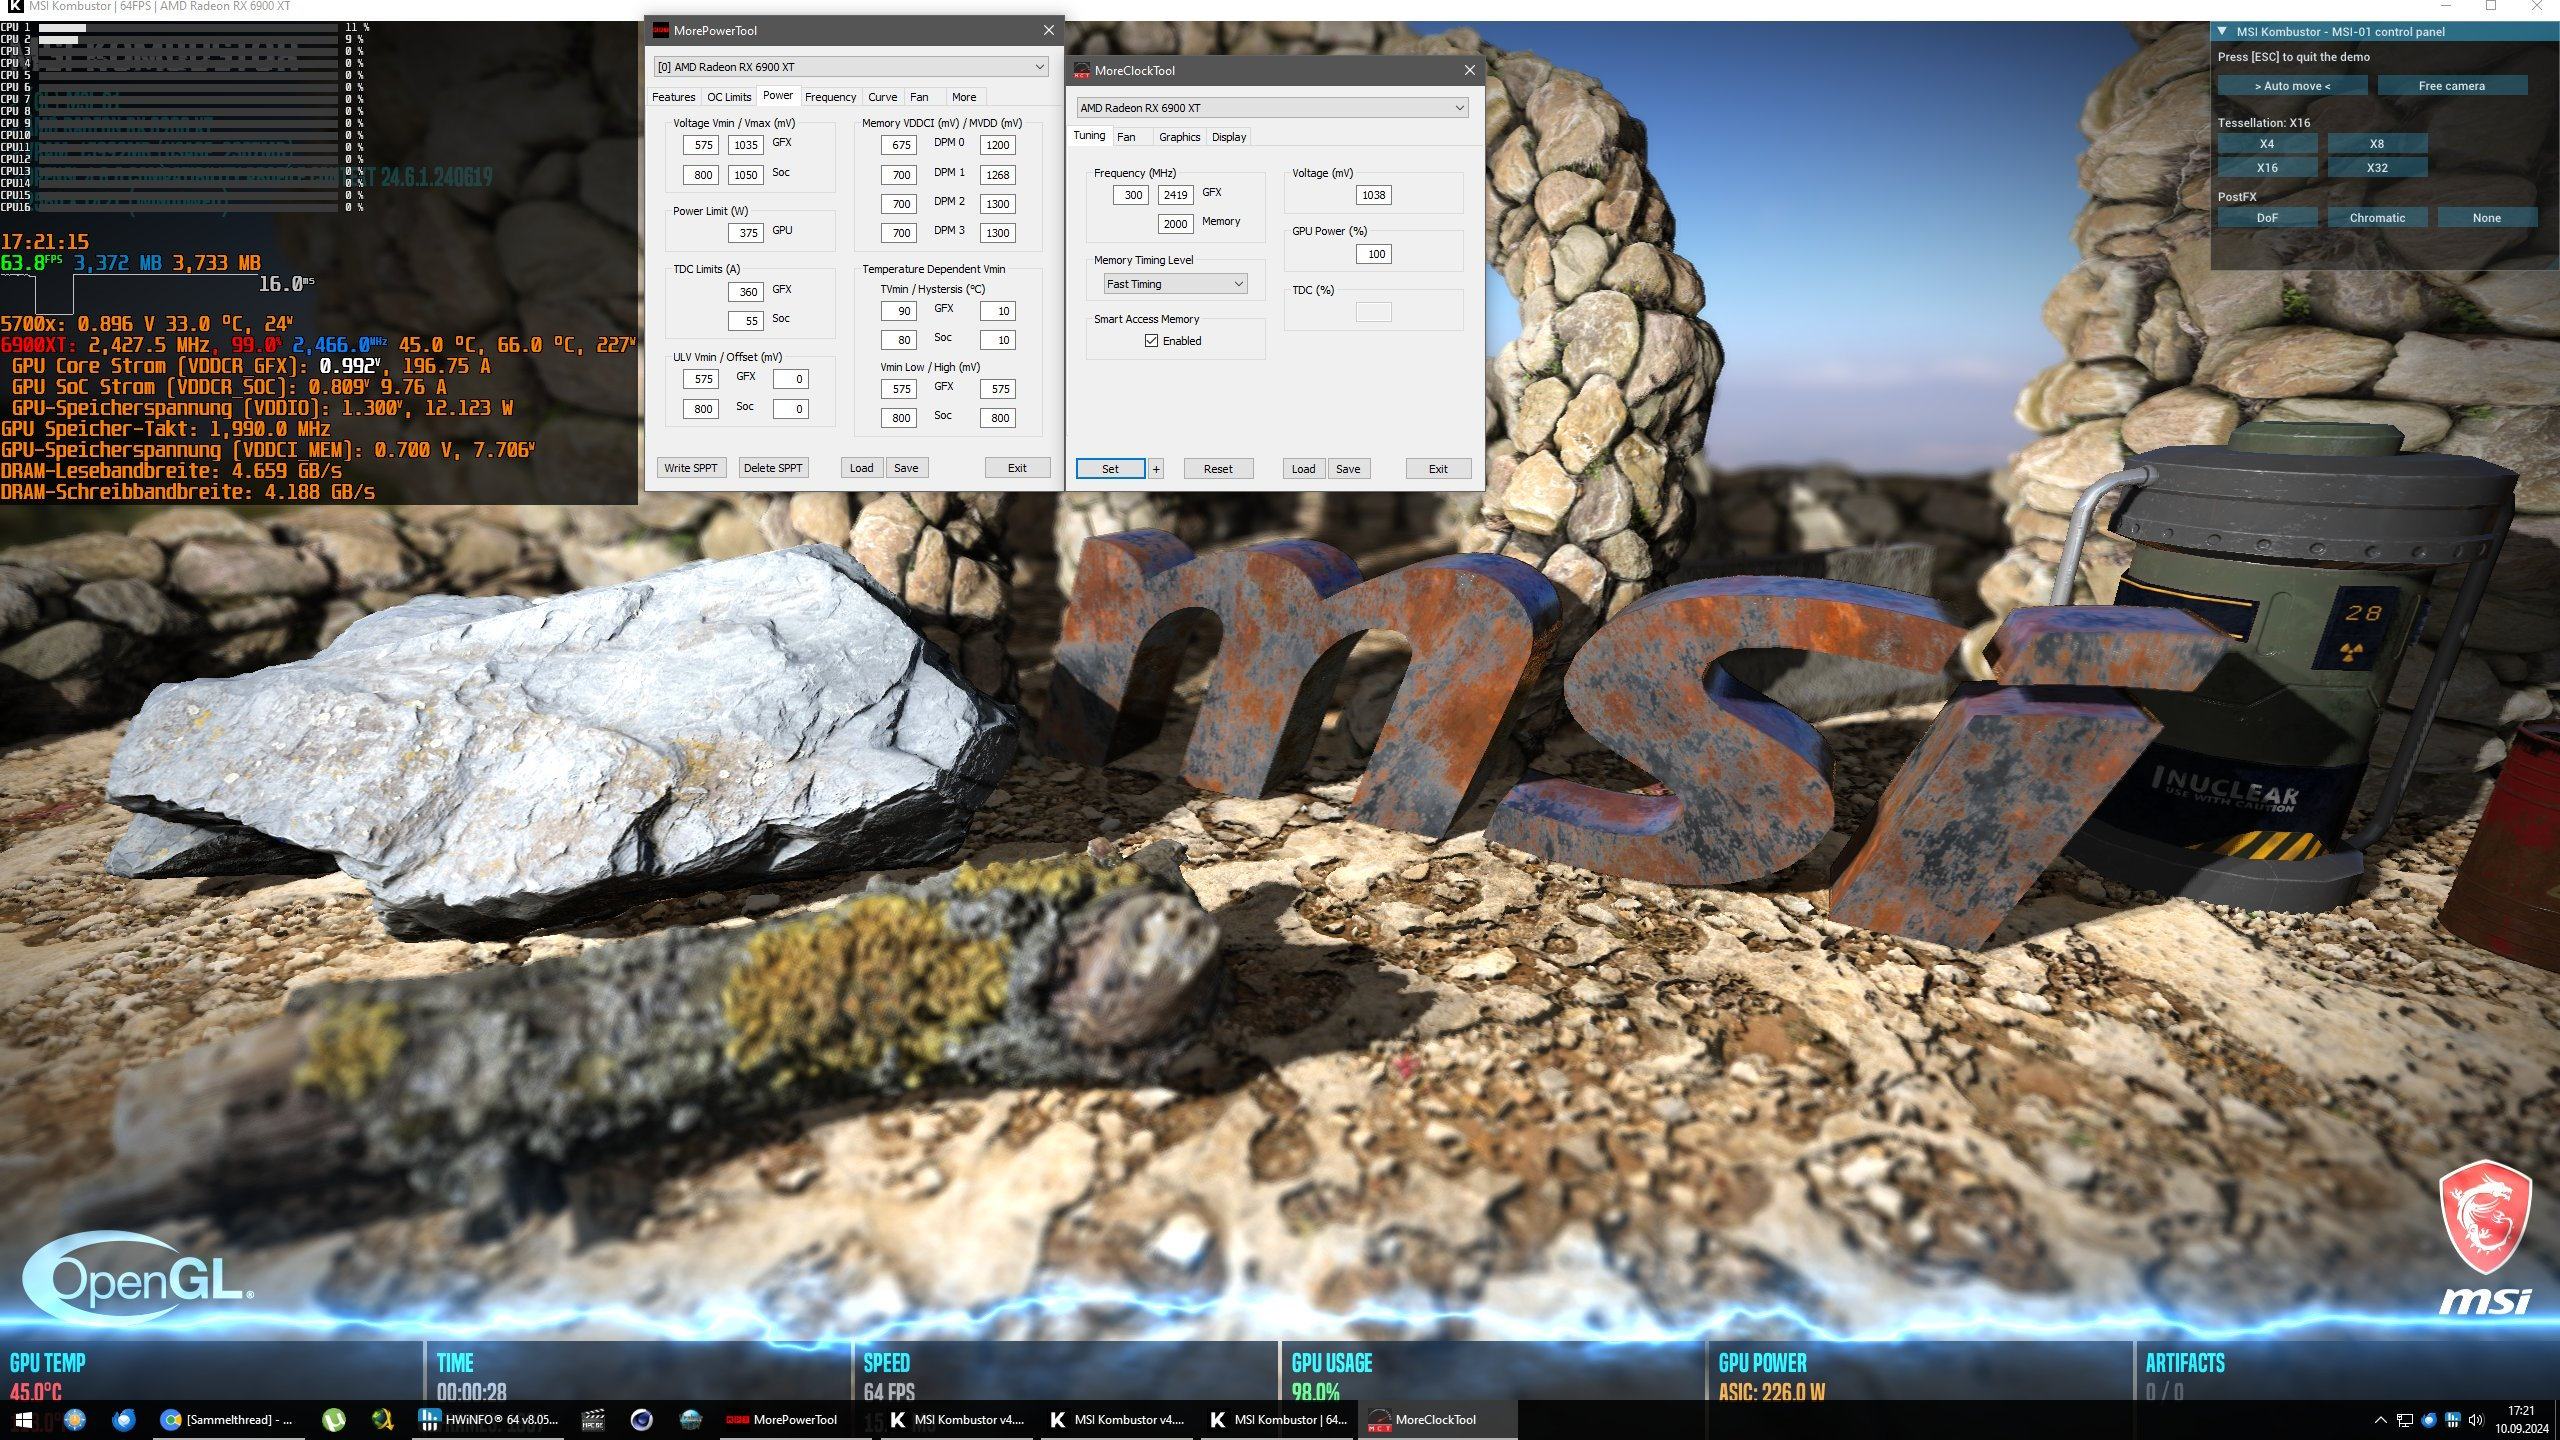Click the network tray icon
This screenshot has width=2560, height=1440.
tap(2405, 1420)
